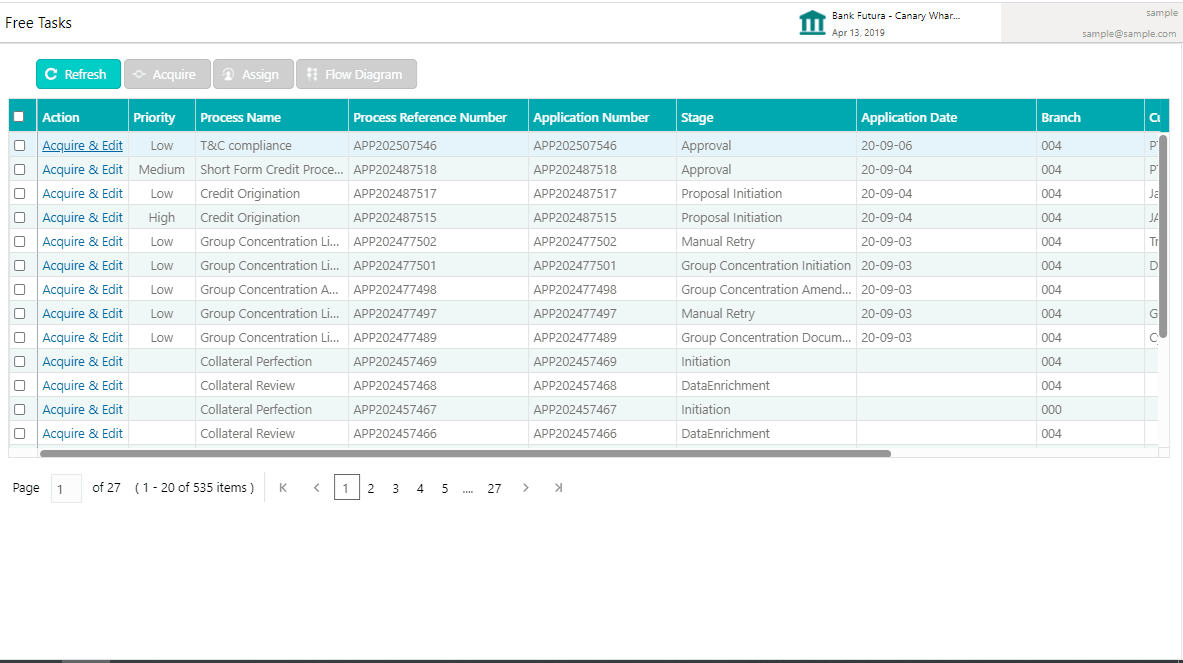
Task: Open Acquire & Edit for APP202457467
Action: [82, 410]
